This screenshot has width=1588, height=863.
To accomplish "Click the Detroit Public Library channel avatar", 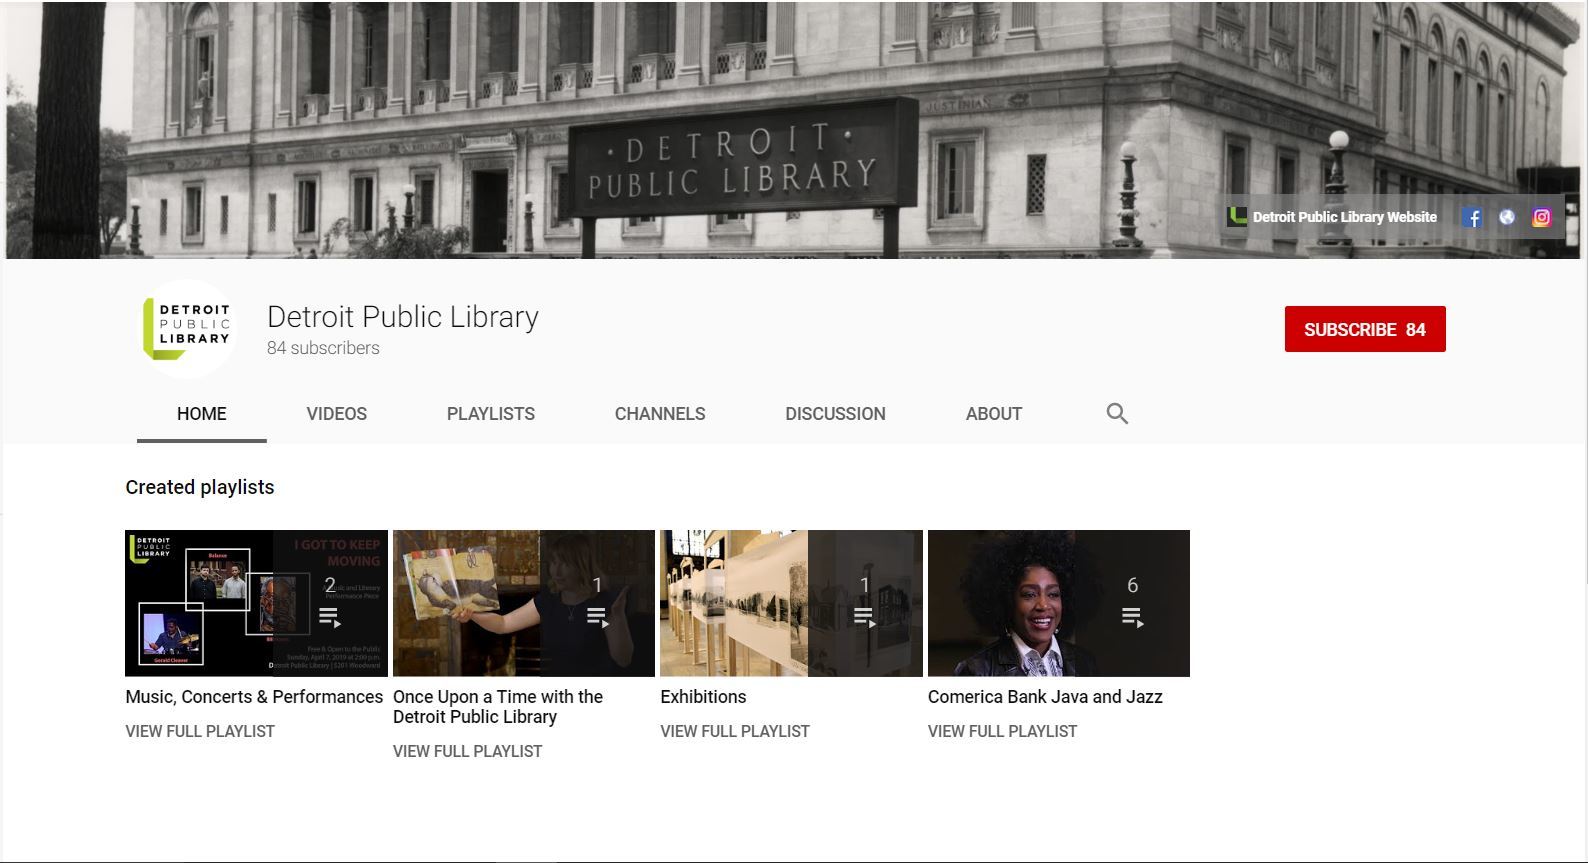I will click(x=187, y=329).
